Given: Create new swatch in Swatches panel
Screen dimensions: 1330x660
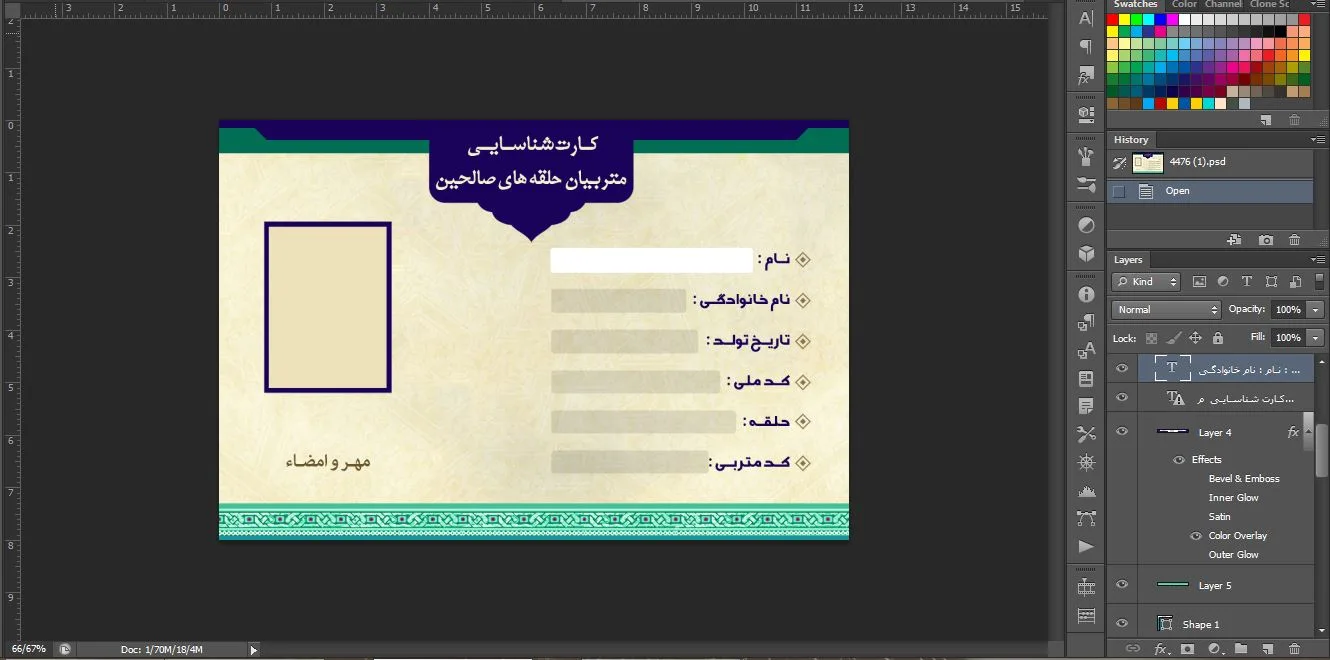Looking at the screenshot, I should (1266, 120).
